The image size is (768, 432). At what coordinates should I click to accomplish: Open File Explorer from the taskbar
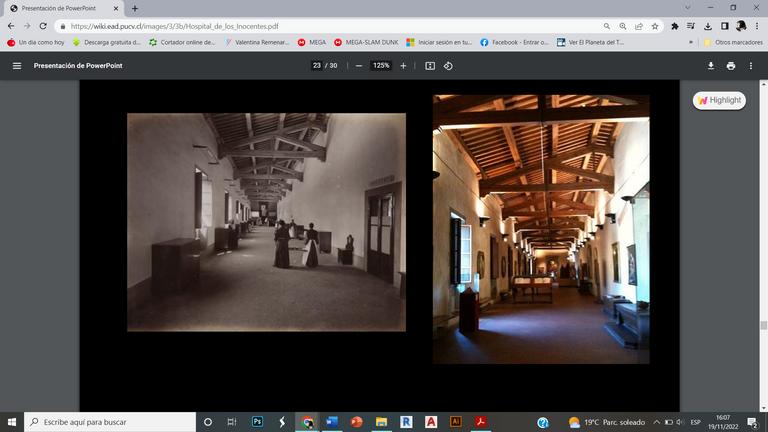click(x=381, y=422)
